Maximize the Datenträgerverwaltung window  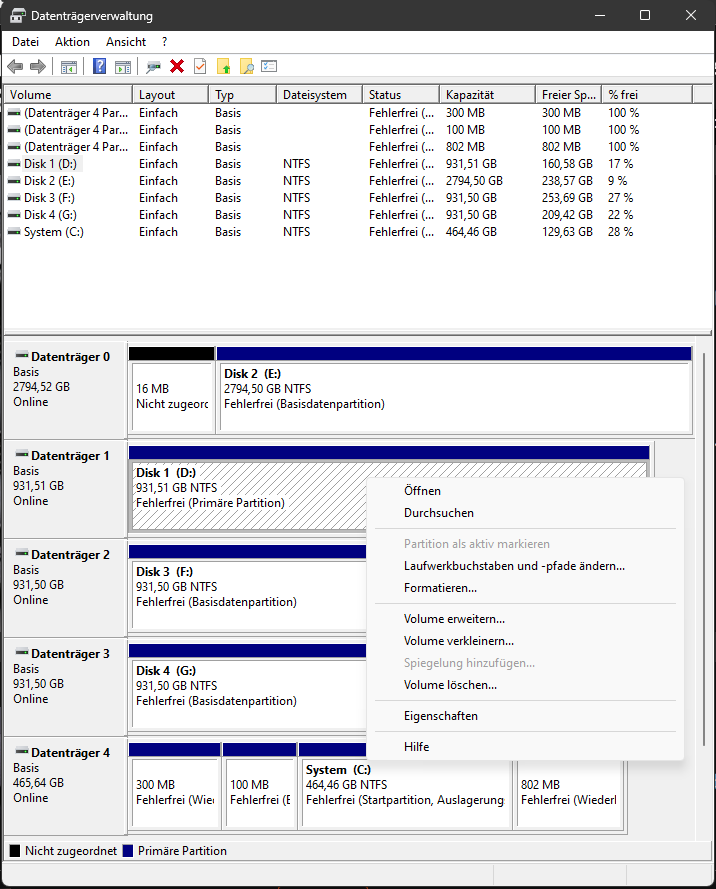click(x=645, y=15)
